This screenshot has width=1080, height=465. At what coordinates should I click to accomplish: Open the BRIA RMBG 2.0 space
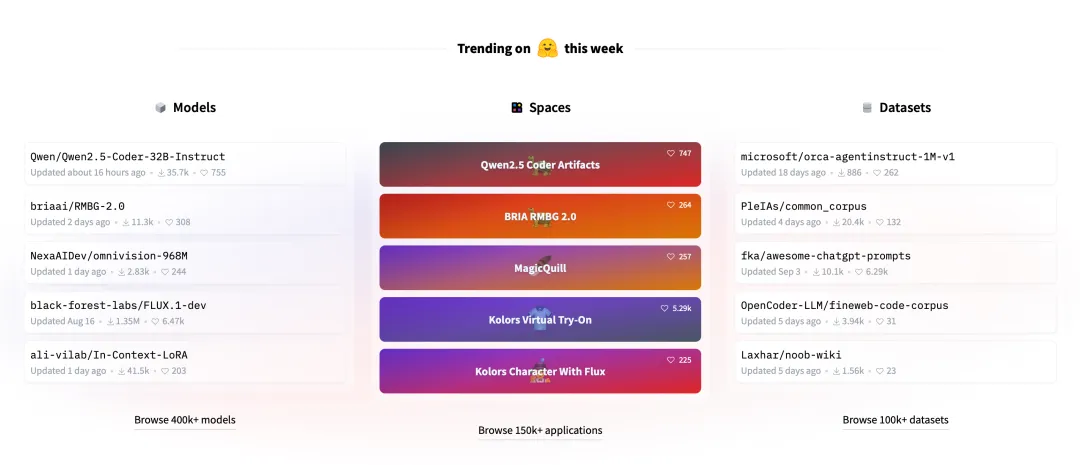click(x=540, y=216)
